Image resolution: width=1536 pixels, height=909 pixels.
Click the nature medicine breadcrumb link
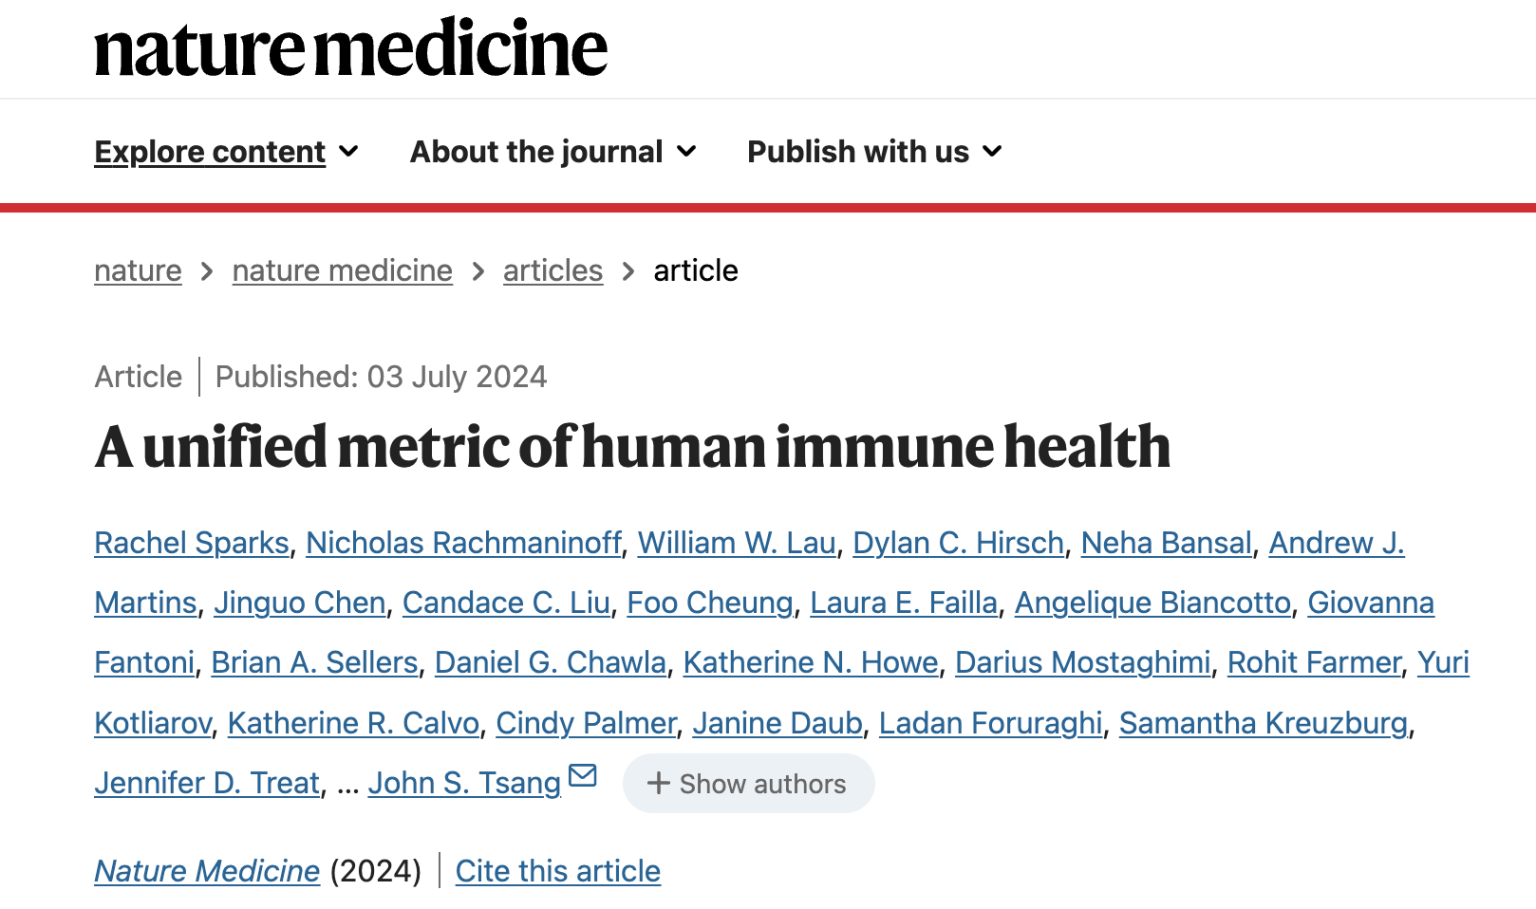(342, 270)
